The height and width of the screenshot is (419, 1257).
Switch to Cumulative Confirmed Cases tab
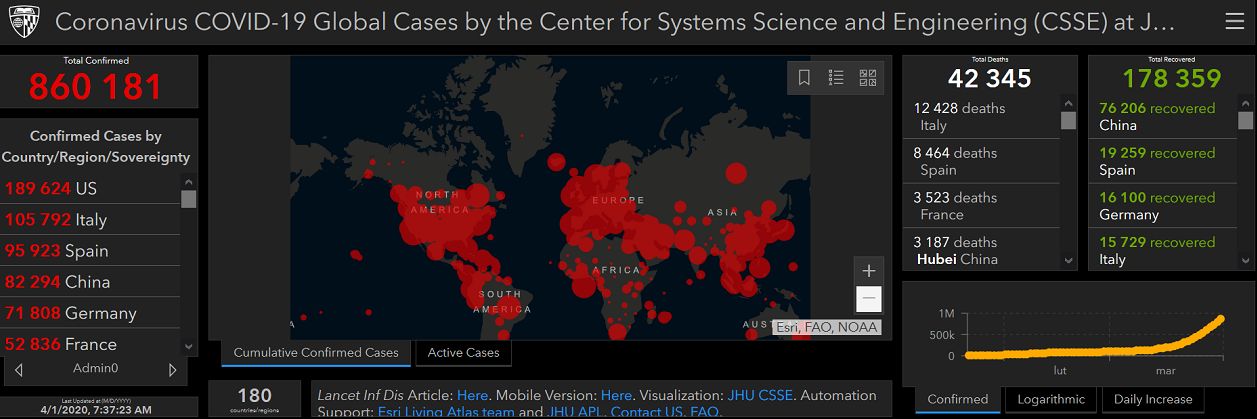[x=315, y=352]
